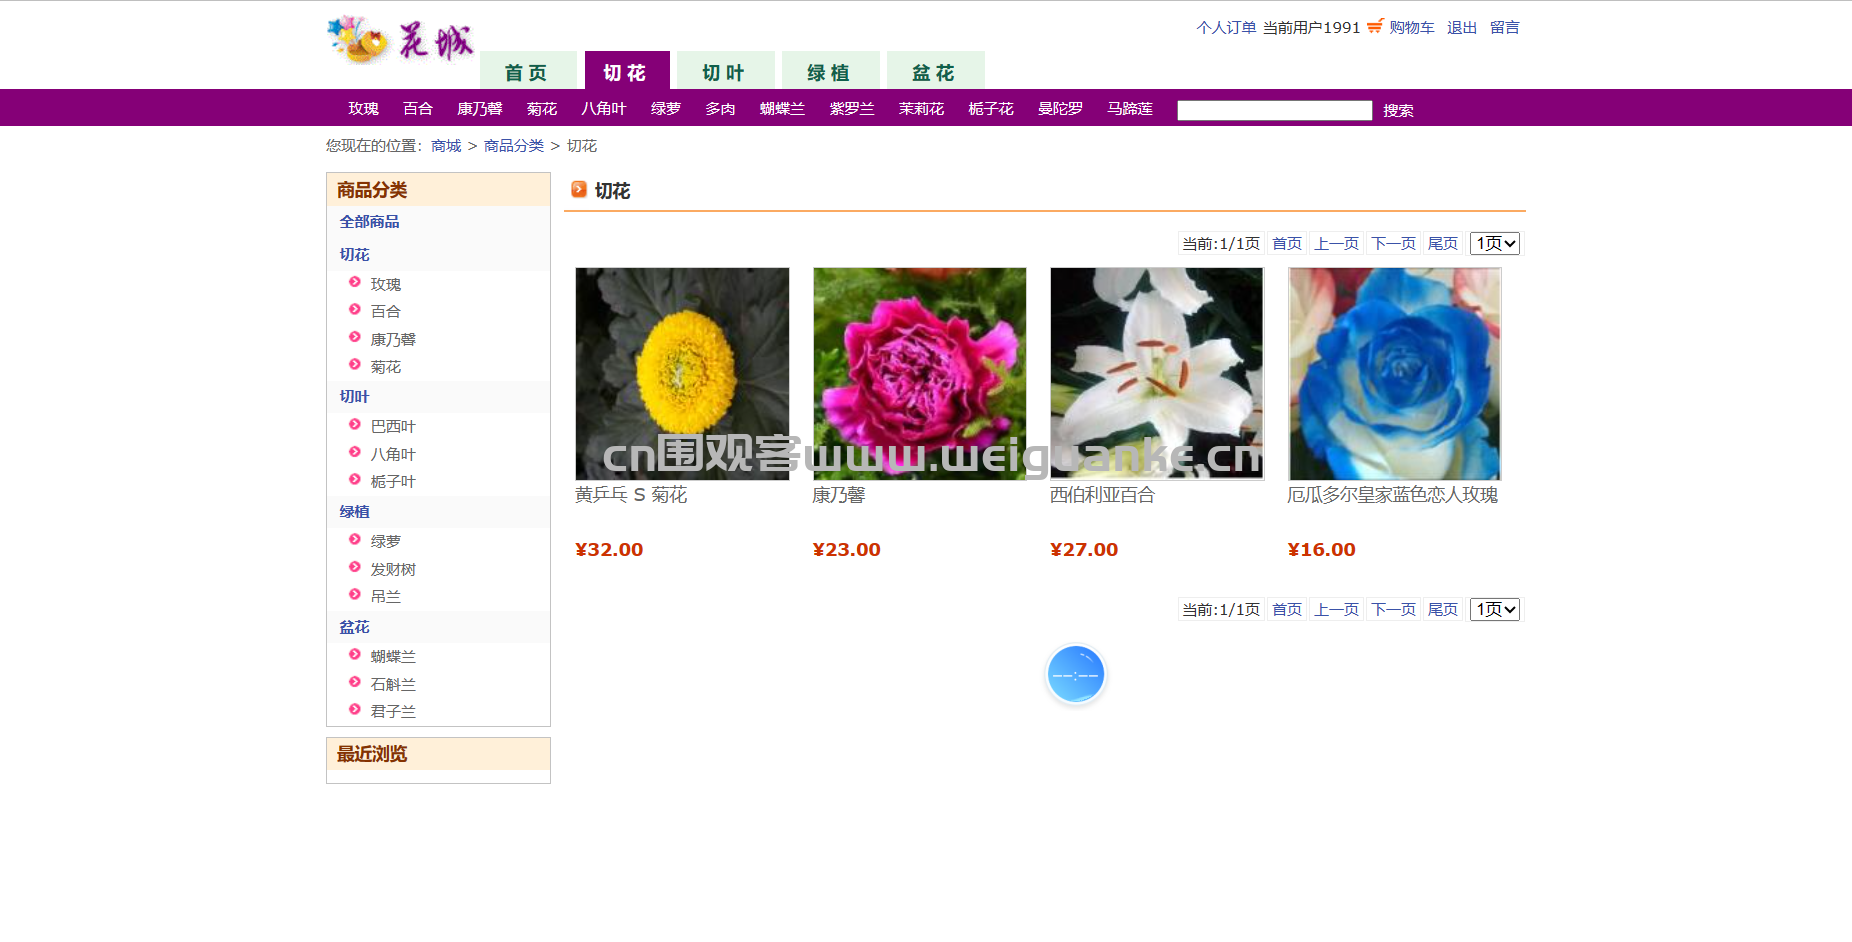The width and height of the screenshot is (1852, 942).
Task: Click the blue round floating timer button
Action: (1076, 674)
